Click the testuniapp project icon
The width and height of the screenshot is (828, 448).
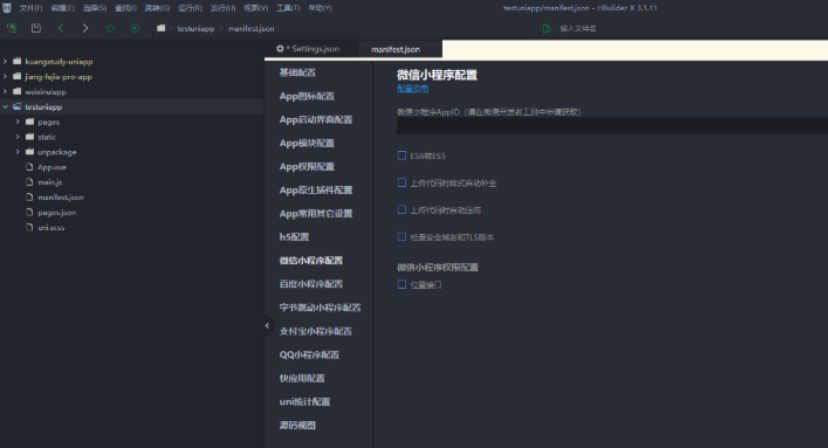pos(17,107)
